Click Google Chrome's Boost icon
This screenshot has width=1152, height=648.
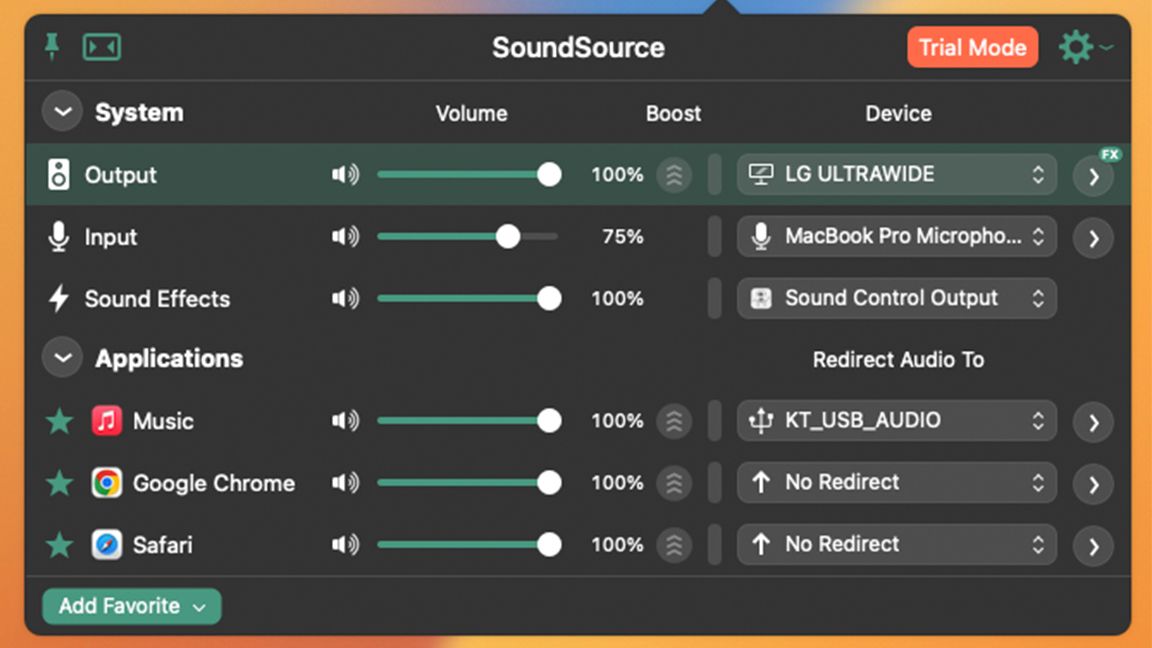click(674, 483)
